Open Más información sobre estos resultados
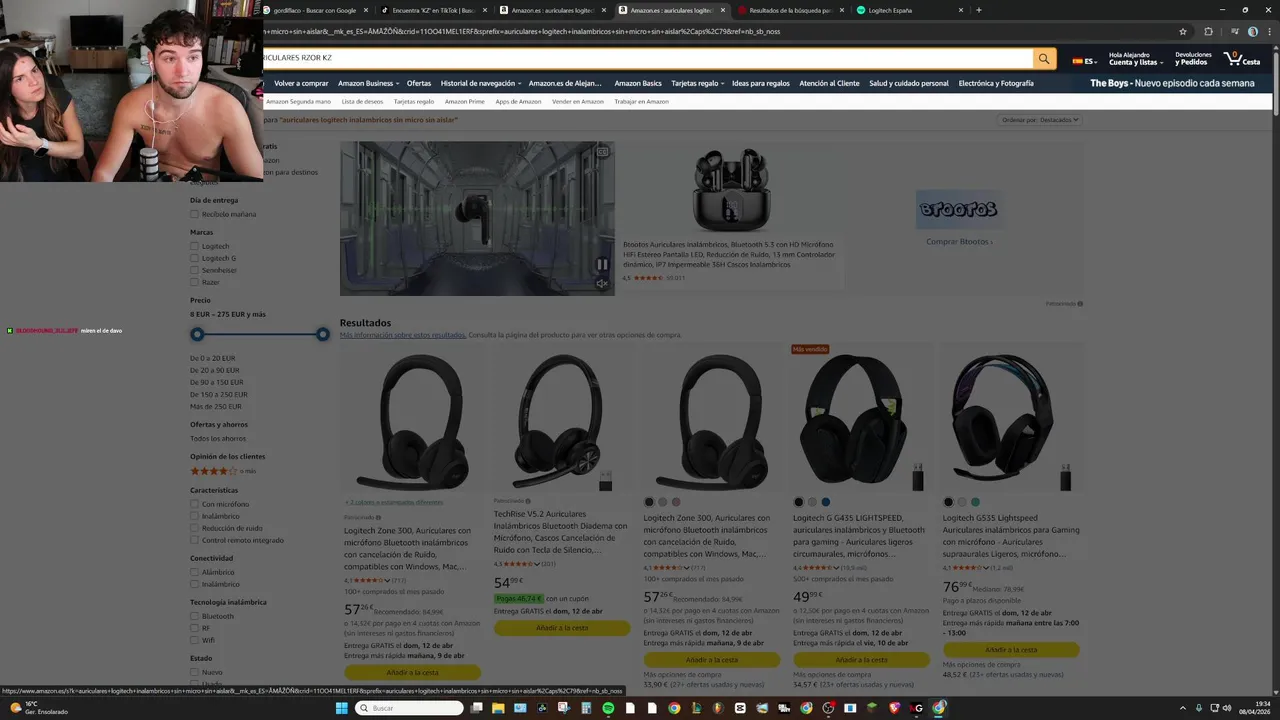 pyautogui.click(x=402, y=335)
